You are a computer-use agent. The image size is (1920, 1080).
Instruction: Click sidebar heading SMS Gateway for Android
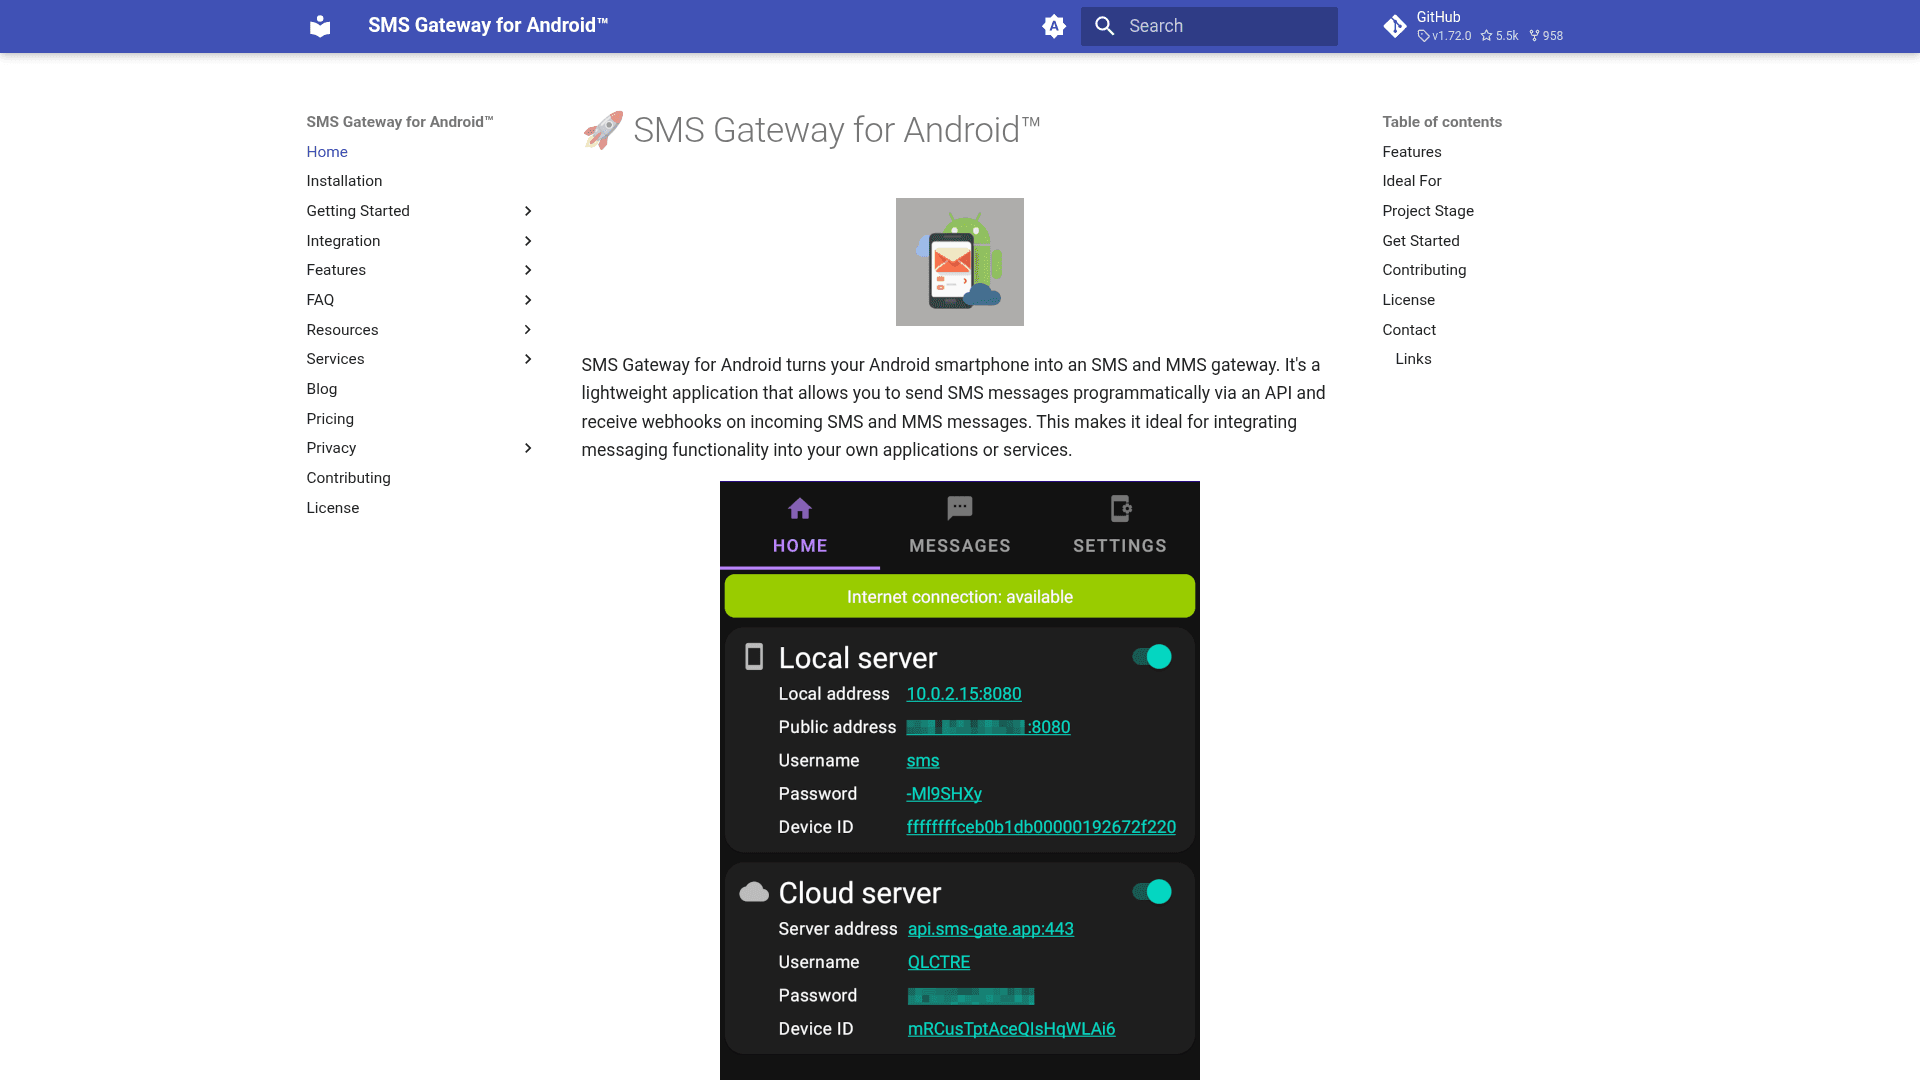(400, 122)
